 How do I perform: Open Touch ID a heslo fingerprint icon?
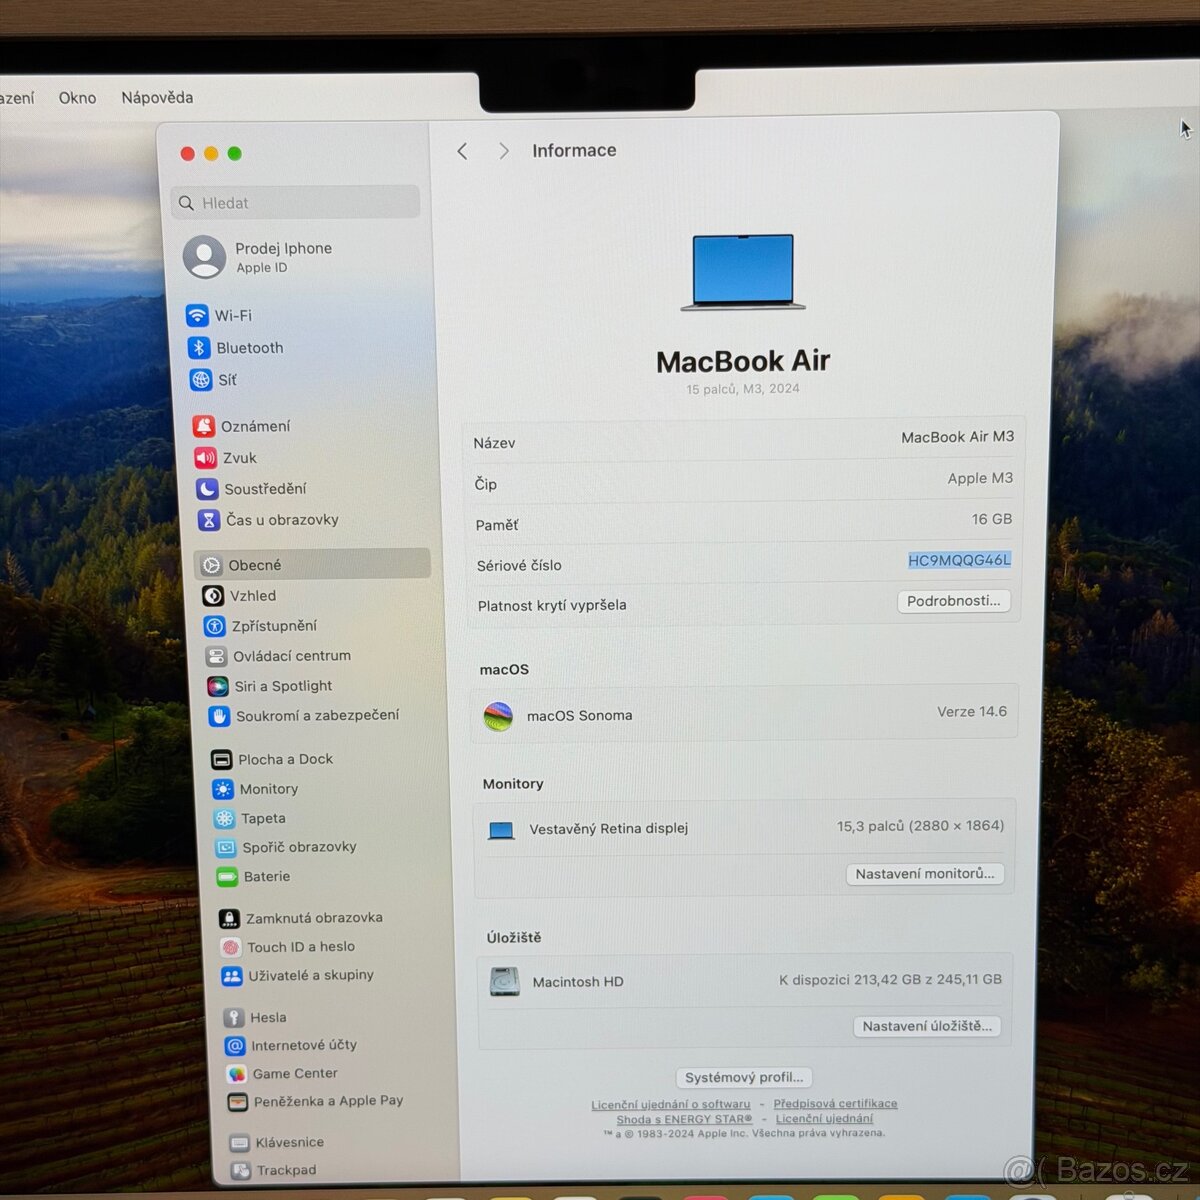click(x=231, y=947)
